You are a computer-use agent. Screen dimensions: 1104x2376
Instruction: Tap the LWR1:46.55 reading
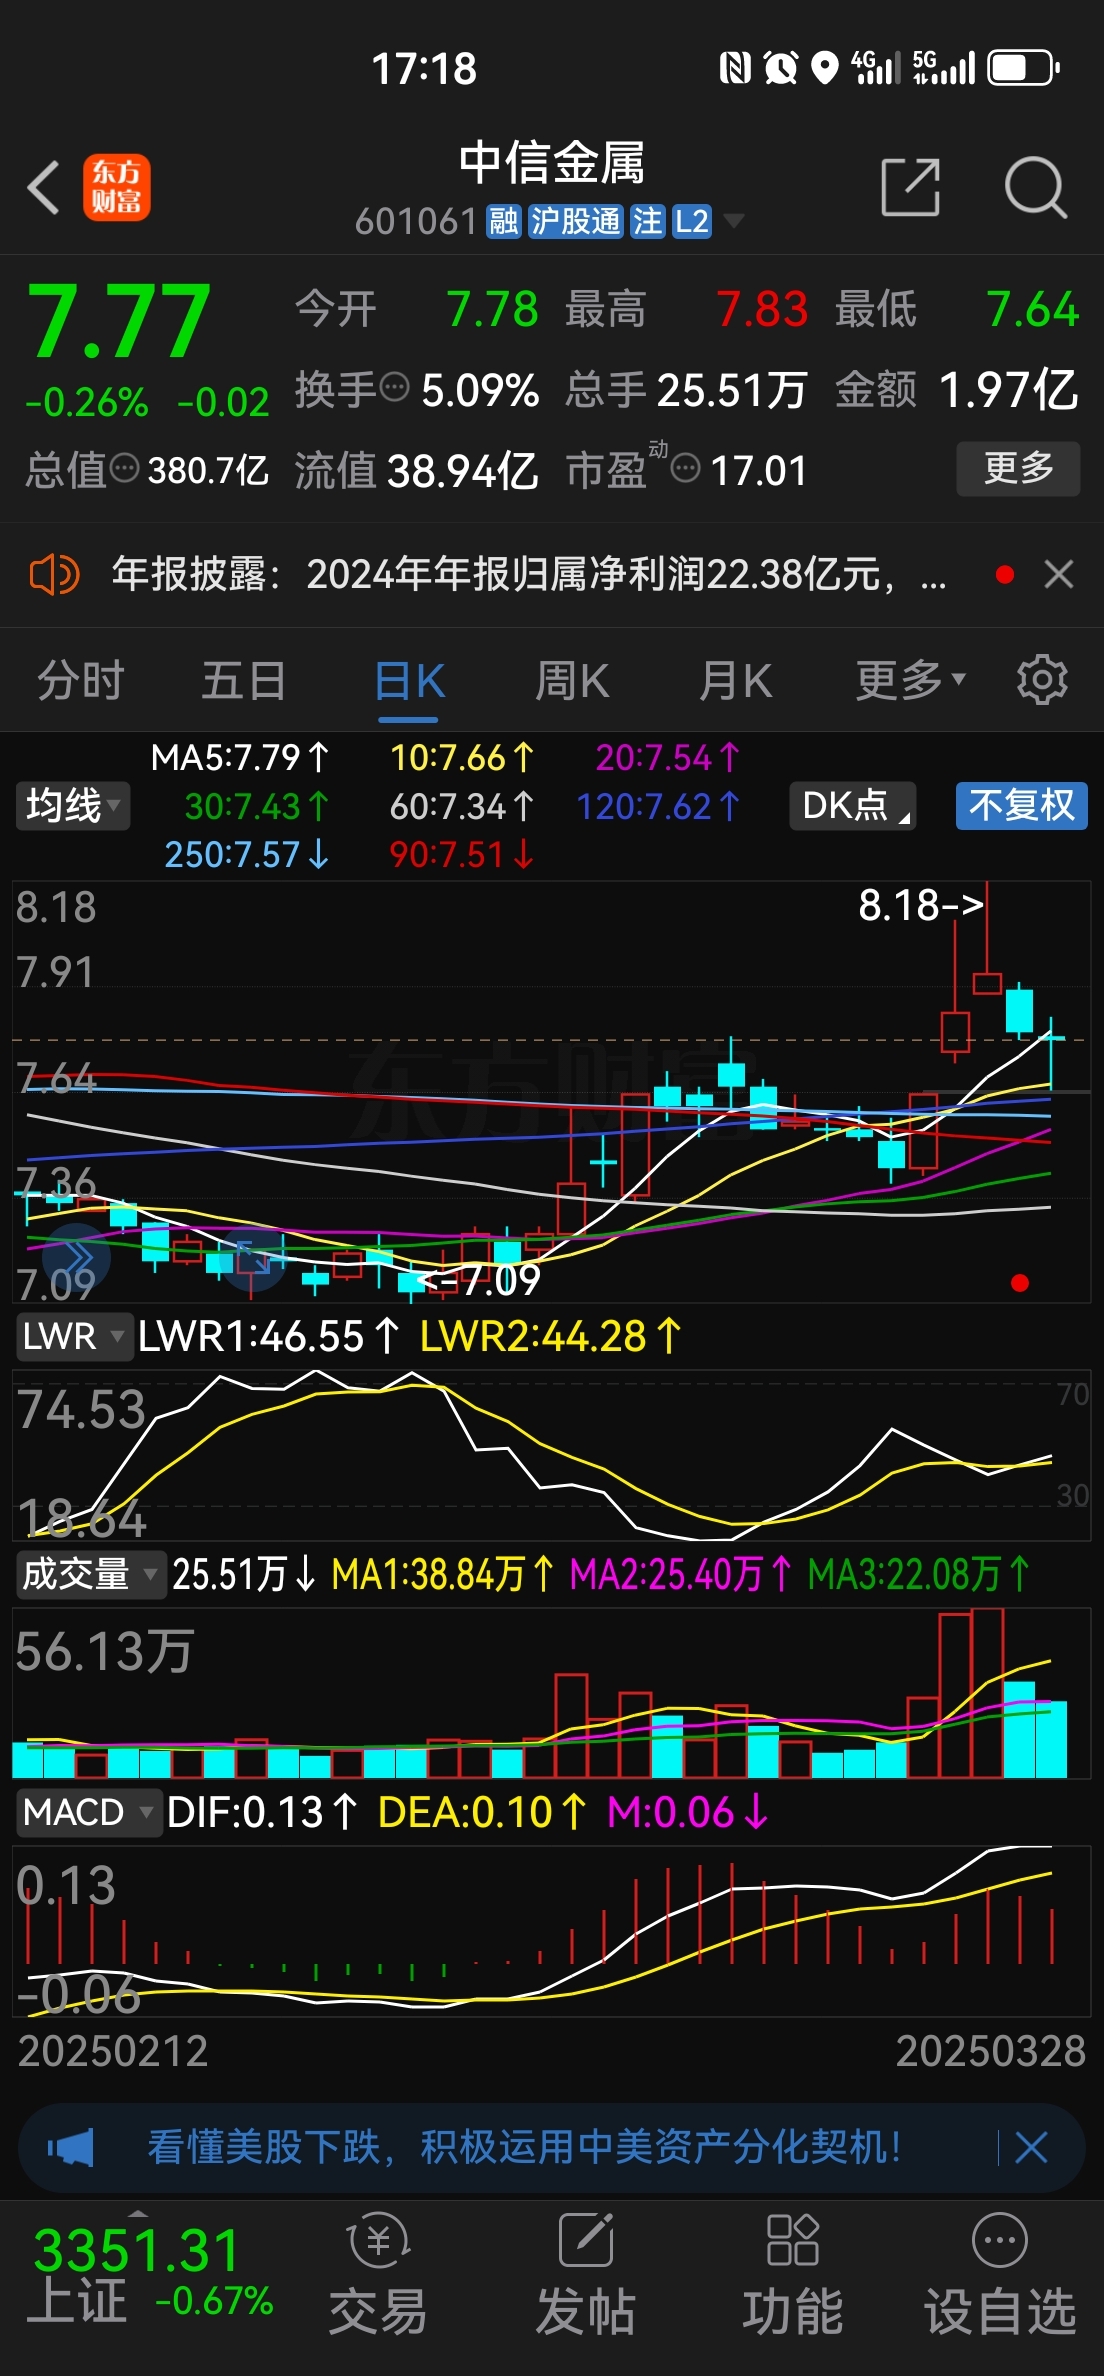click(269, 1336)
